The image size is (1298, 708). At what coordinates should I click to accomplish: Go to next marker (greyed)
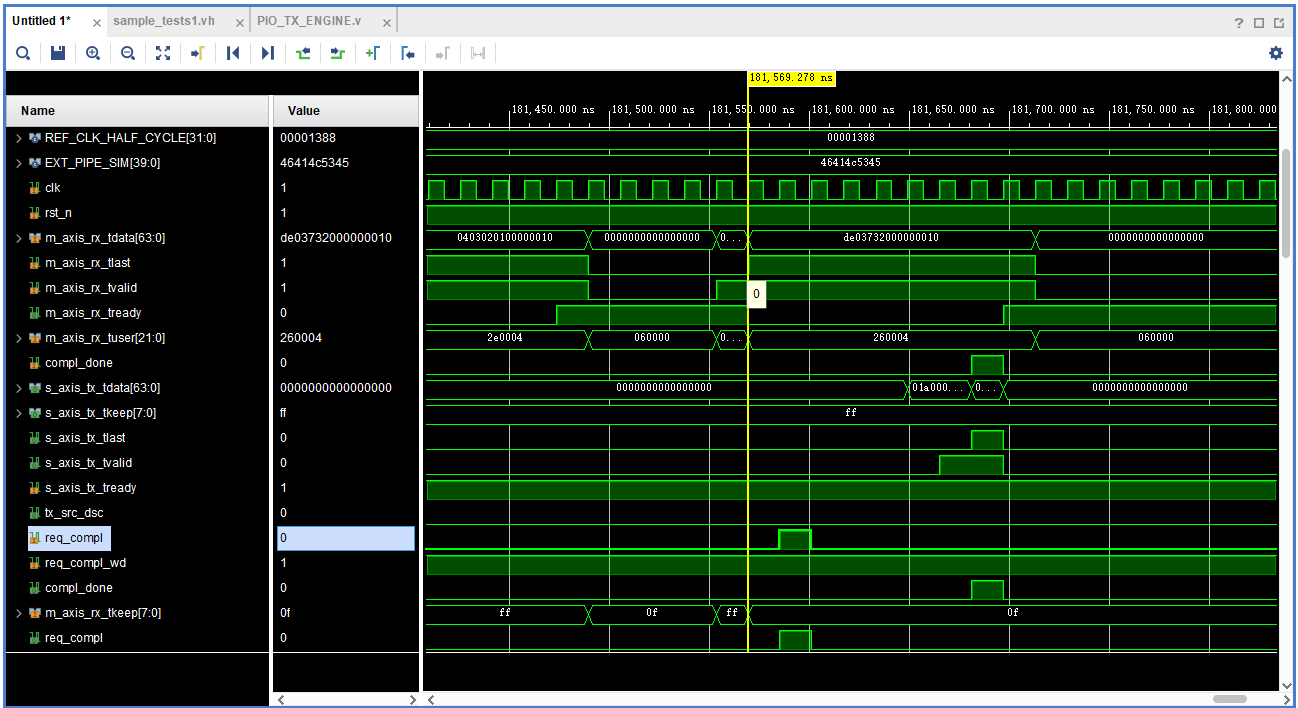click(x=443, y=53)
